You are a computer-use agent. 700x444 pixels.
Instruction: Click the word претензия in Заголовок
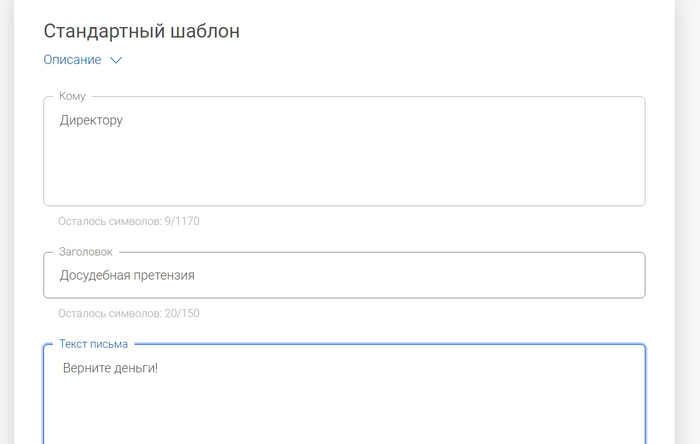click(x=162, y=275)
